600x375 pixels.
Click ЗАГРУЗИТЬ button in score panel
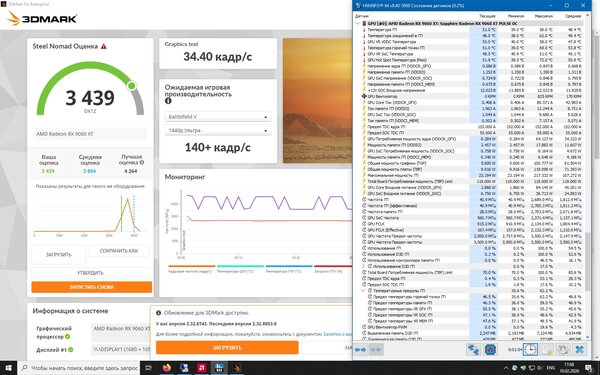(x=59, y=255)
